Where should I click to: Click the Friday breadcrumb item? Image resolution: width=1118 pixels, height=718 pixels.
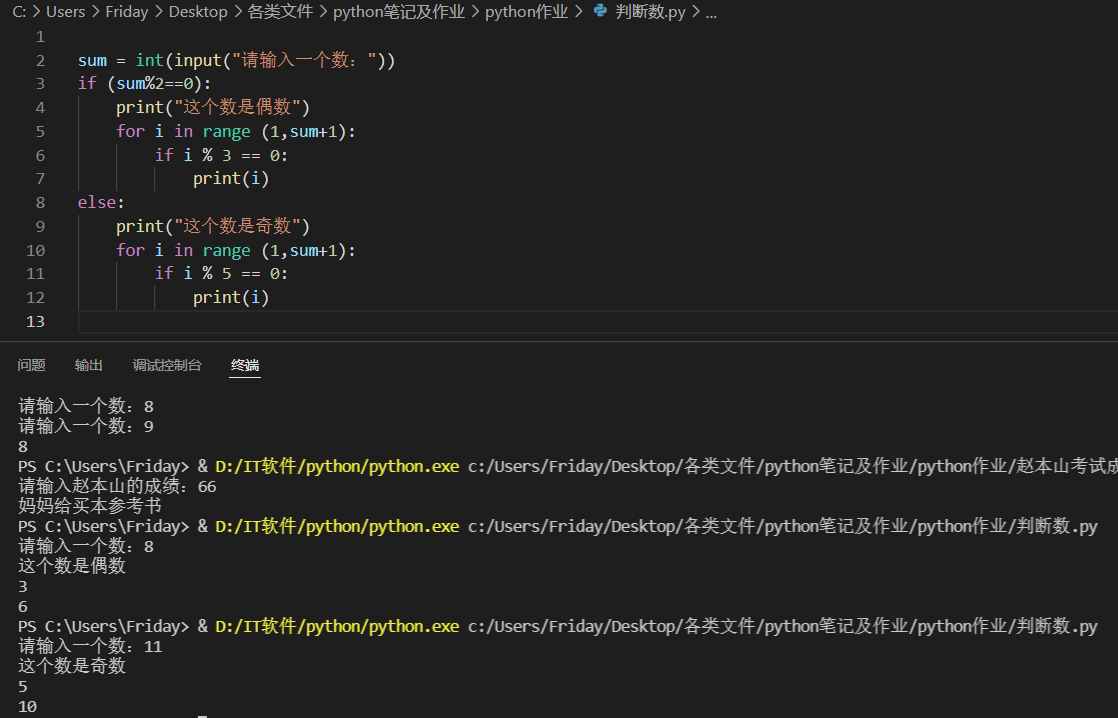click(x=126, y=11)
